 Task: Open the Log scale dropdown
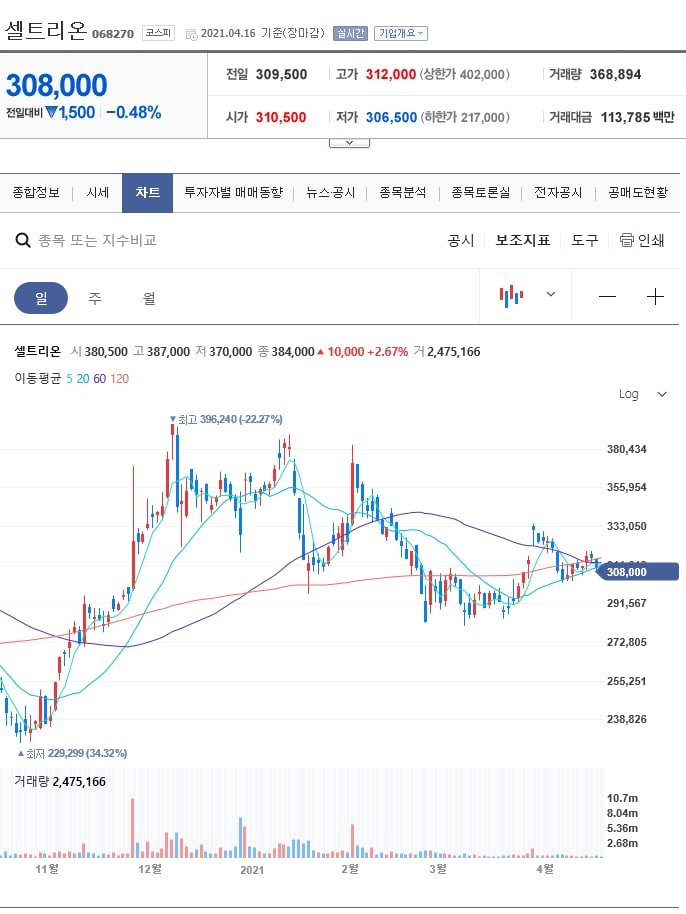click(x=642, y=394)
